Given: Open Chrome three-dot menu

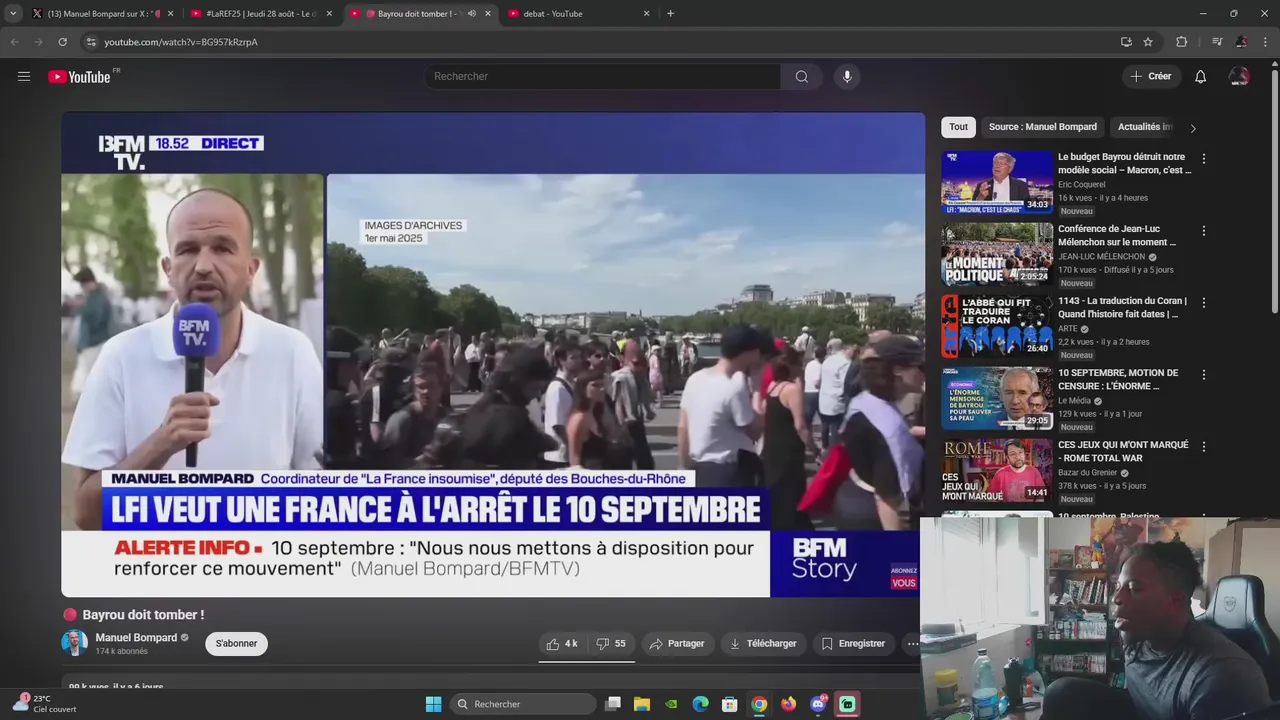Looking at the screenshot, I should click(1266, 42).
